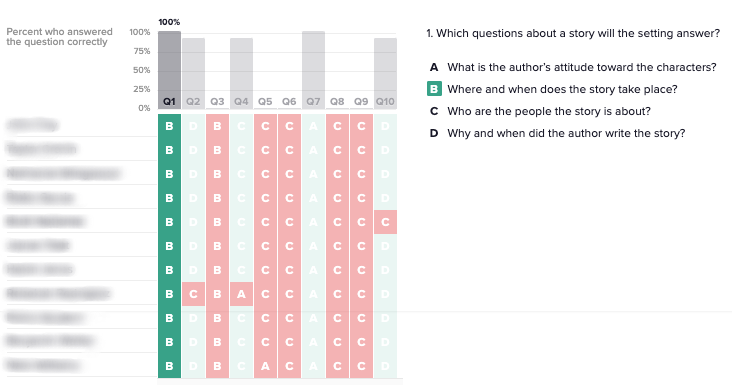Click the red C cell in Q2 column

193,294
